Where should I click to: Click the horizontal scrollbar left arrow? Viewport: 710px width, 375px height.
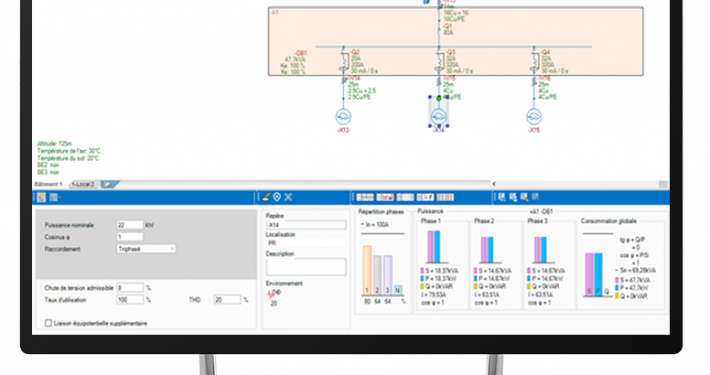(x=494, y=184)
